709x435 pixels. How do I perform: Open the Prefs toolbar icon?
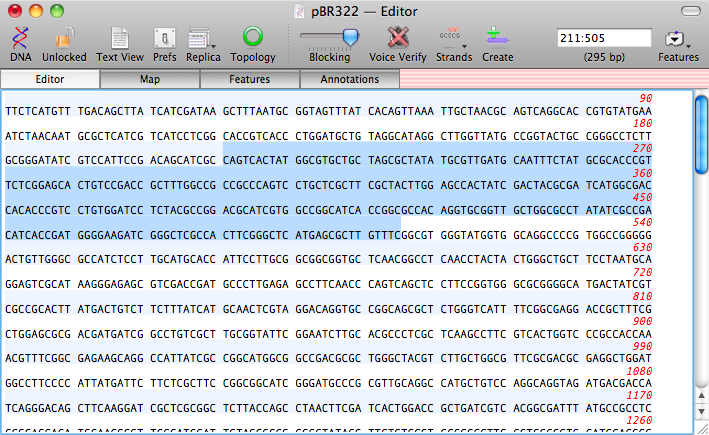(165, 38)
